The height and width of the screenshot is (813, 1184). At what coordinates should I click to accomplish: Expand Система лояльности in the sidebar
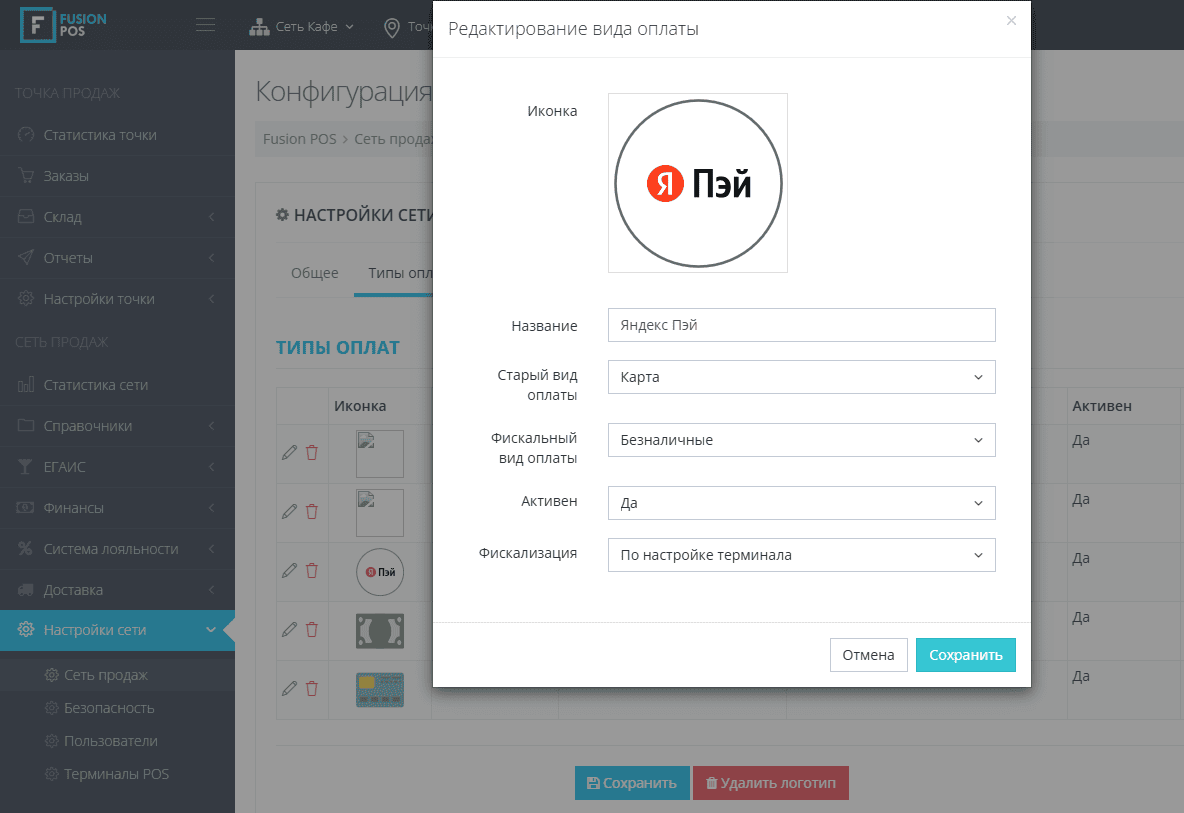(x=117, y=549)
